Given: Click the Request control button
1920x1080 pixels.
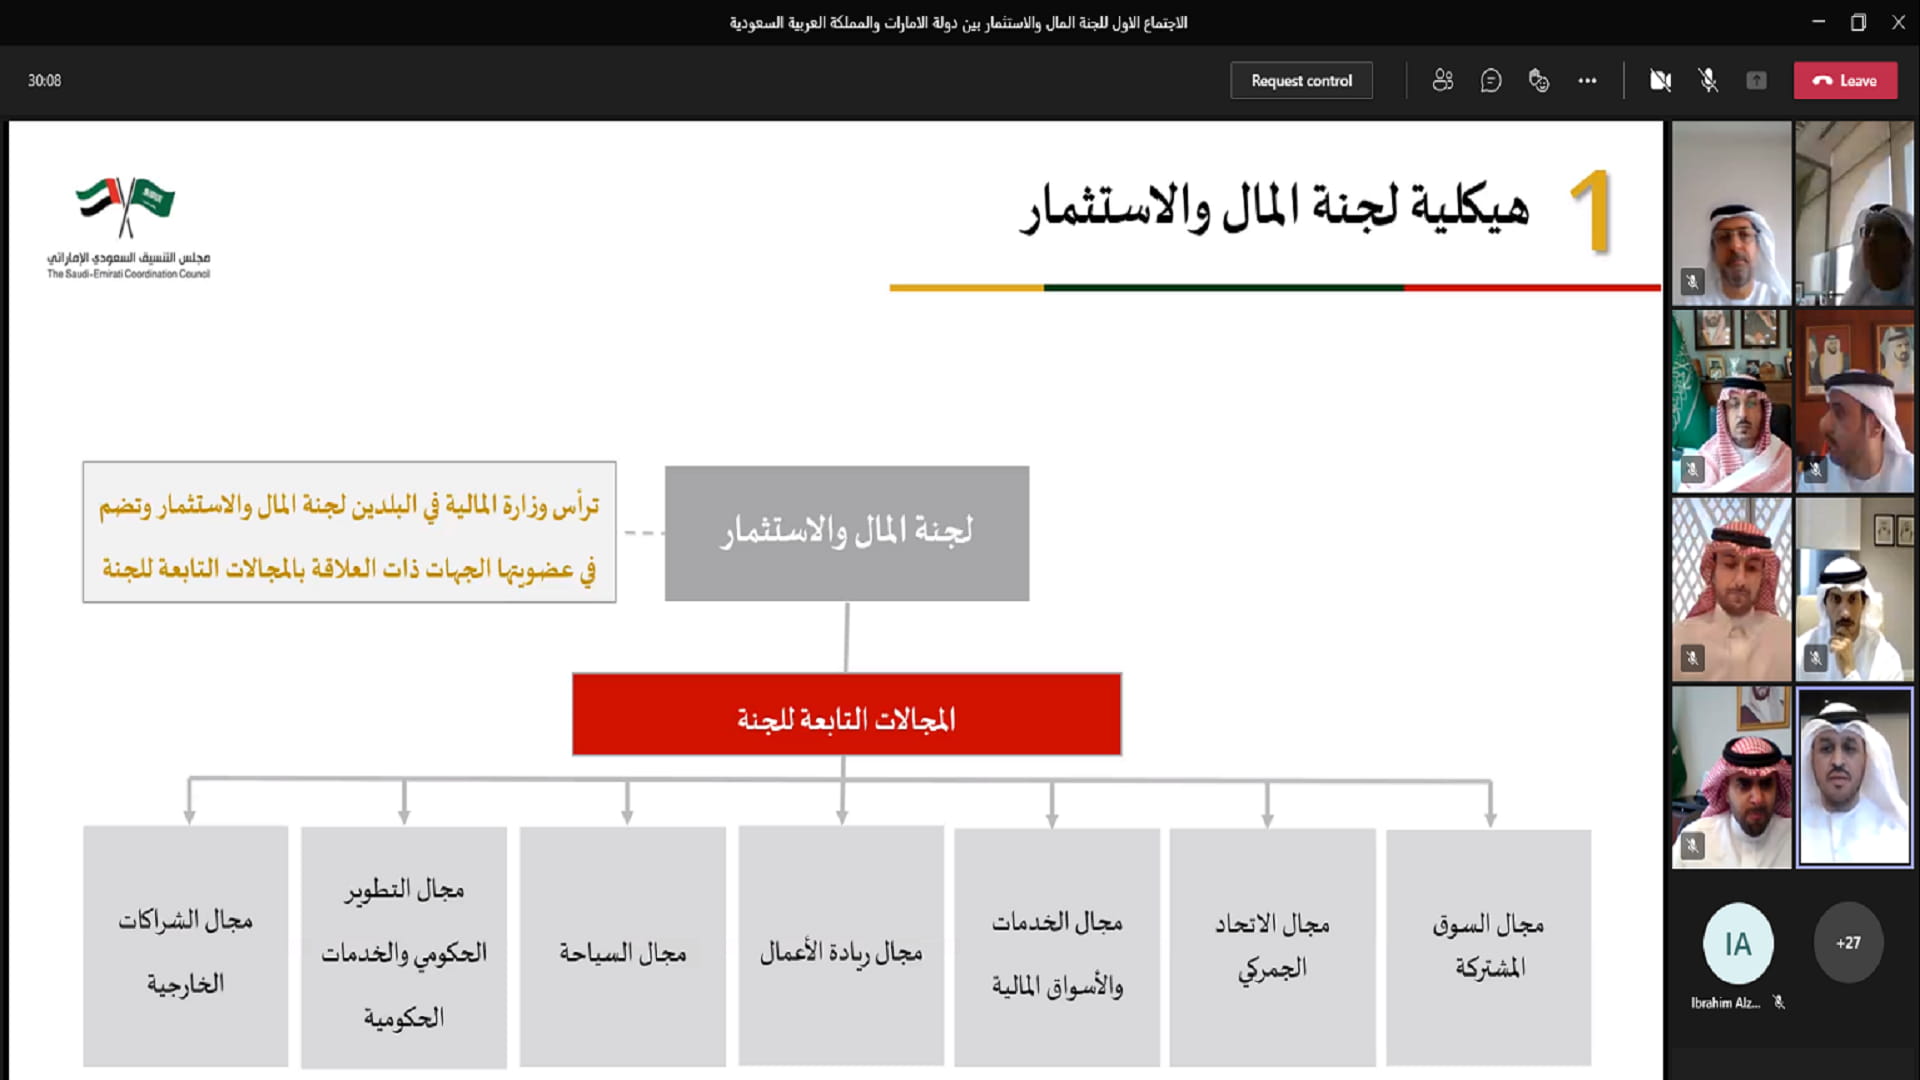Looking at the screenshot, I should click(1301, 80).
